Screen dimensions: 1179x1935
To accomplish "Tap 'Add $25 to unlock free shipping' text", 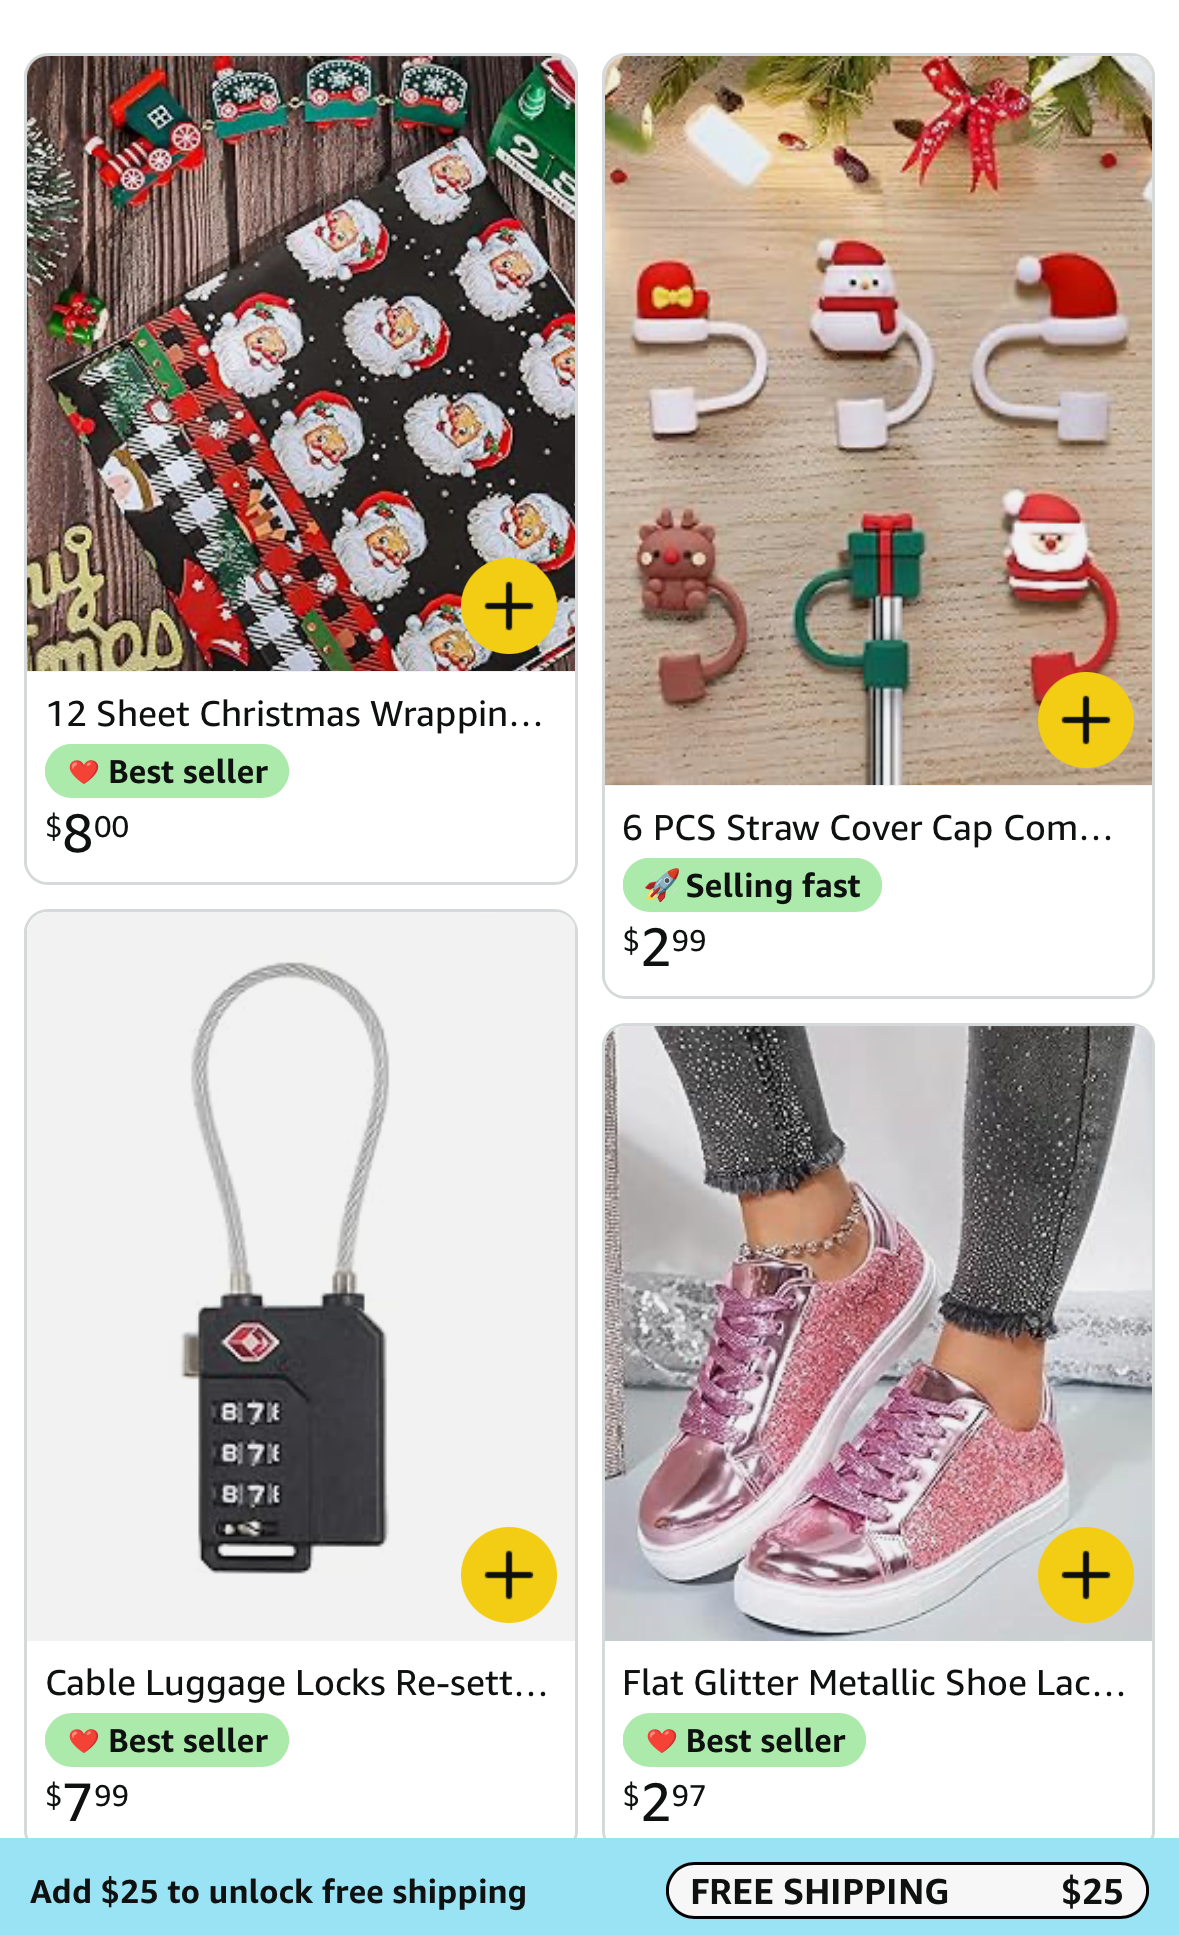I will point(278,1891).
